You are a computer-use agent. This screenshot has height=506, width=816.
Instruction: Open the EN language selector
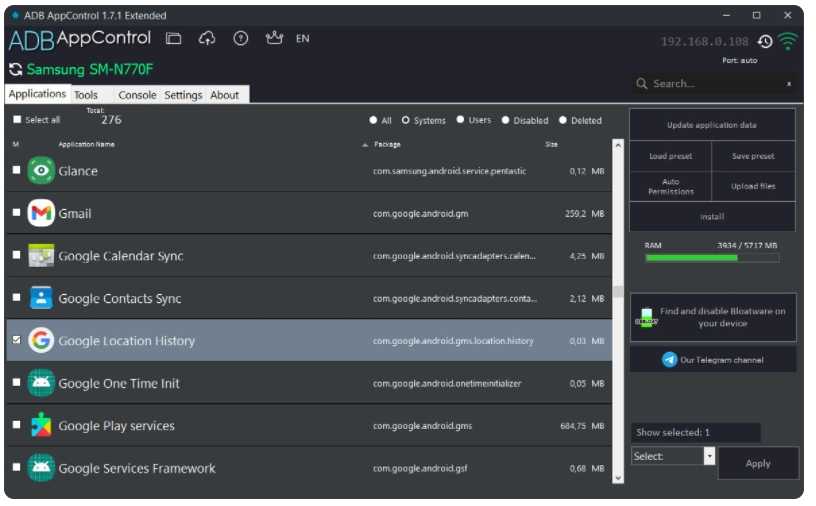(302, 39)
